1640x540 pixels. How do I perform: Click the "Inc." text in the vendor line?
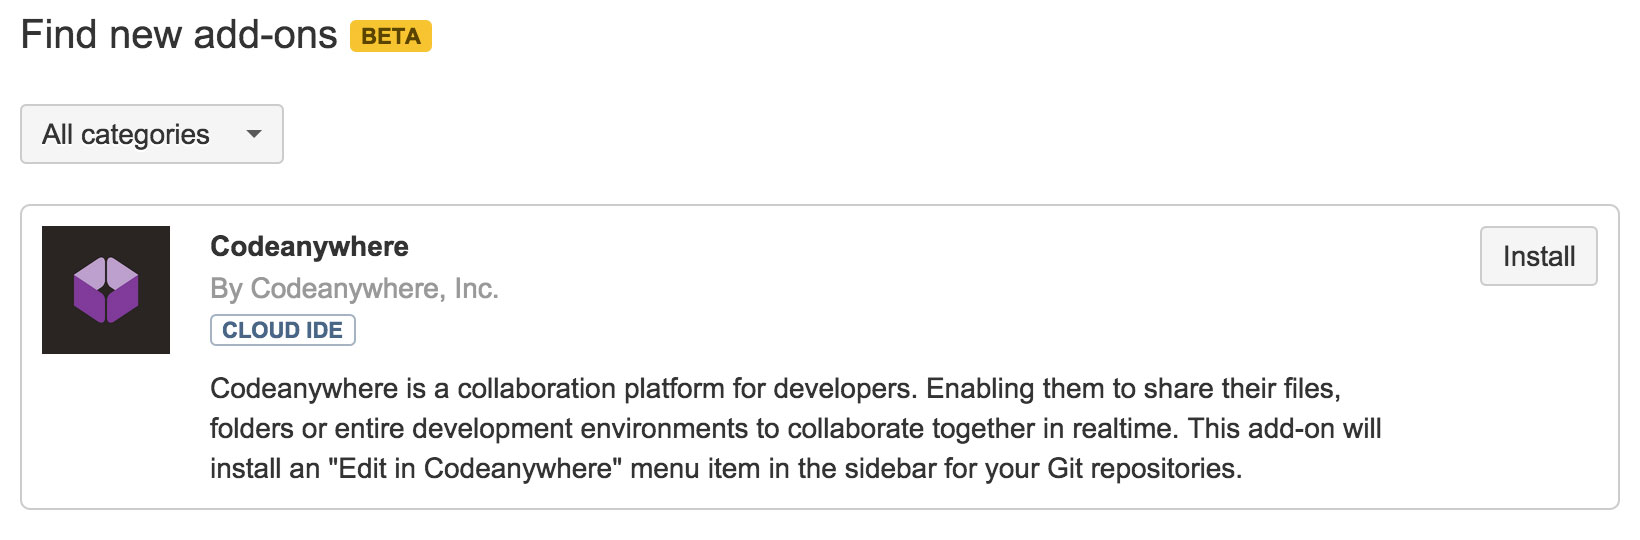[x=476, y=288]
